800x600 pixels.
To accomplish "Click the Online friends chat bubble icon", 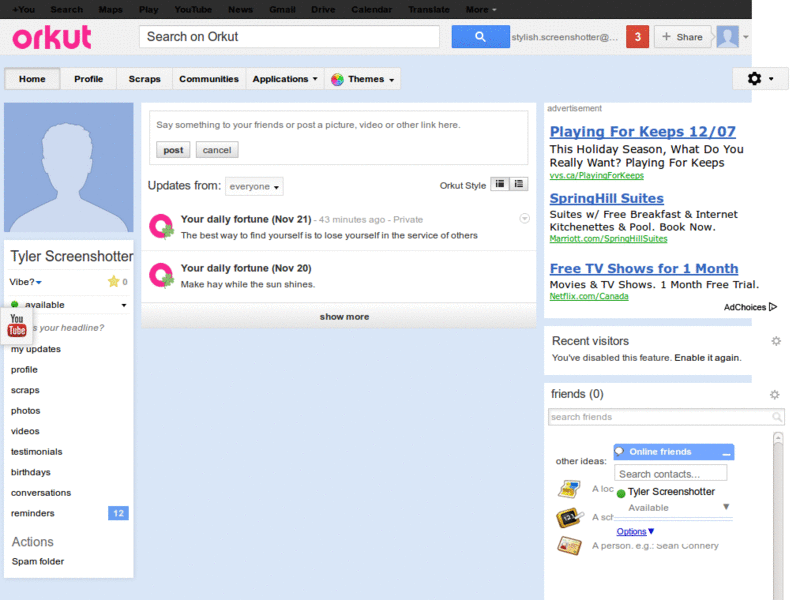I will click(619, 452).
